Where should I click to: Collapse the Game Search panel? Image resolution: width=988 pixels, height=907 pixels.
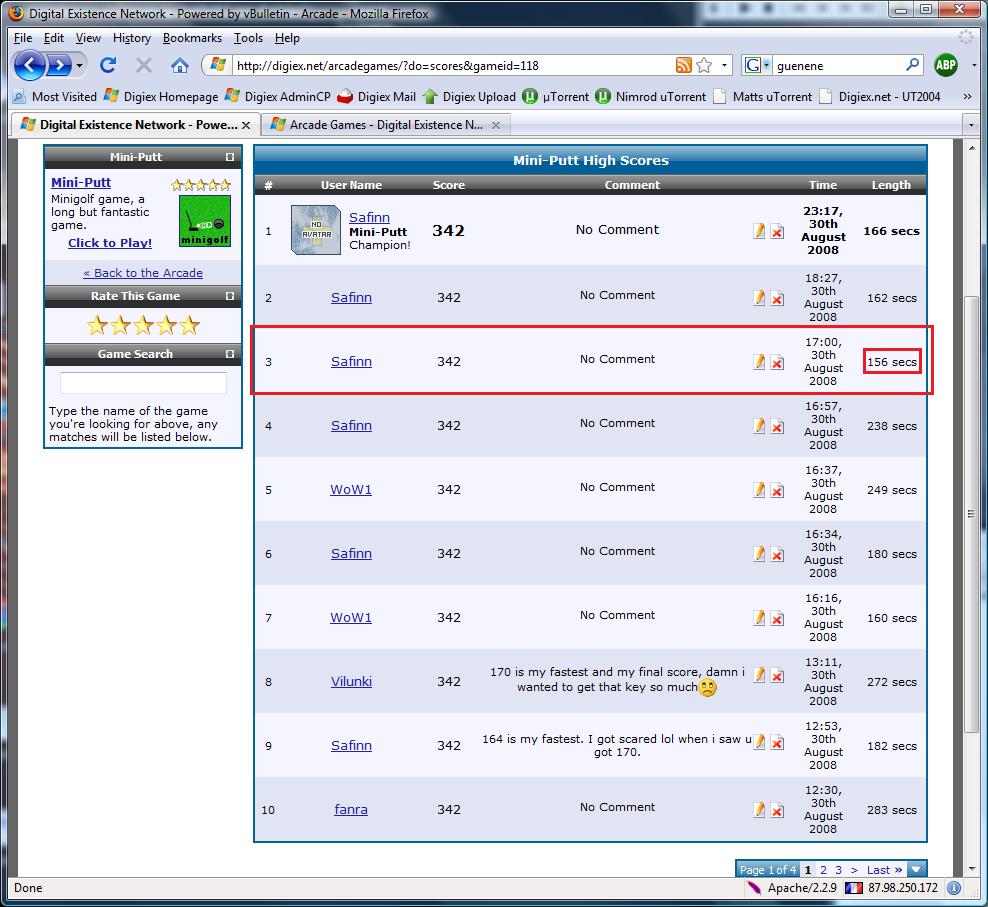pyautogui.click(x=230, y=354)
